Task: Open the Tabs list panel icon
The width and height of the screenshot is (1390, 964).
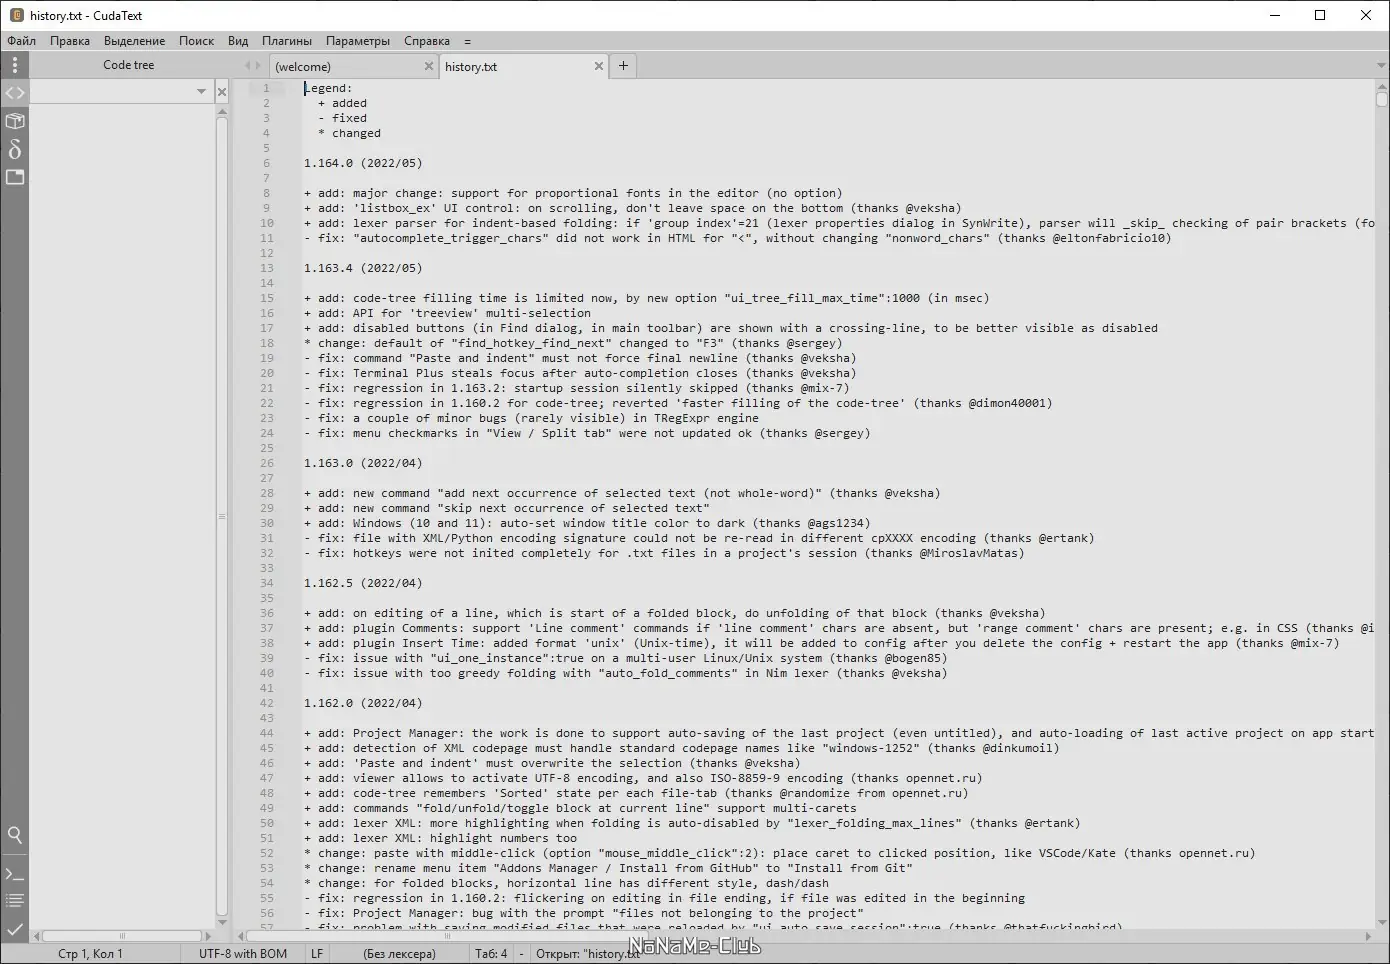Action: [x=14, y=177]
